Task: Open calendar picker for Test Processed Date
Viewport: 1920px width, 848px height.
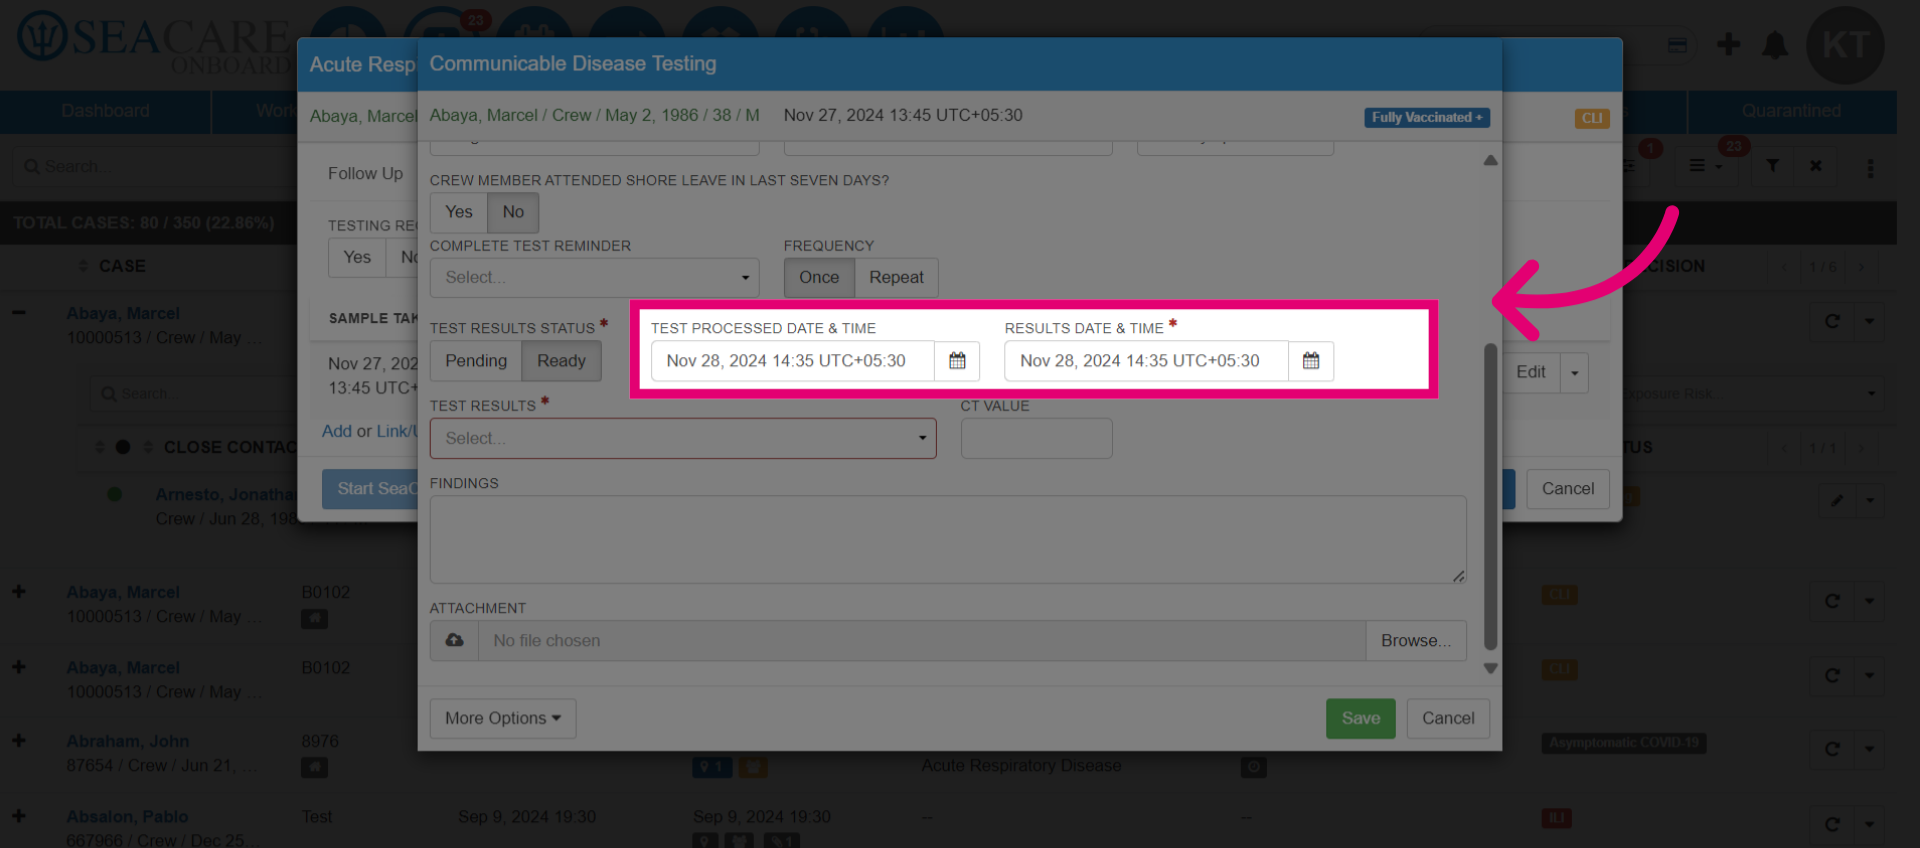Action: 957,361
